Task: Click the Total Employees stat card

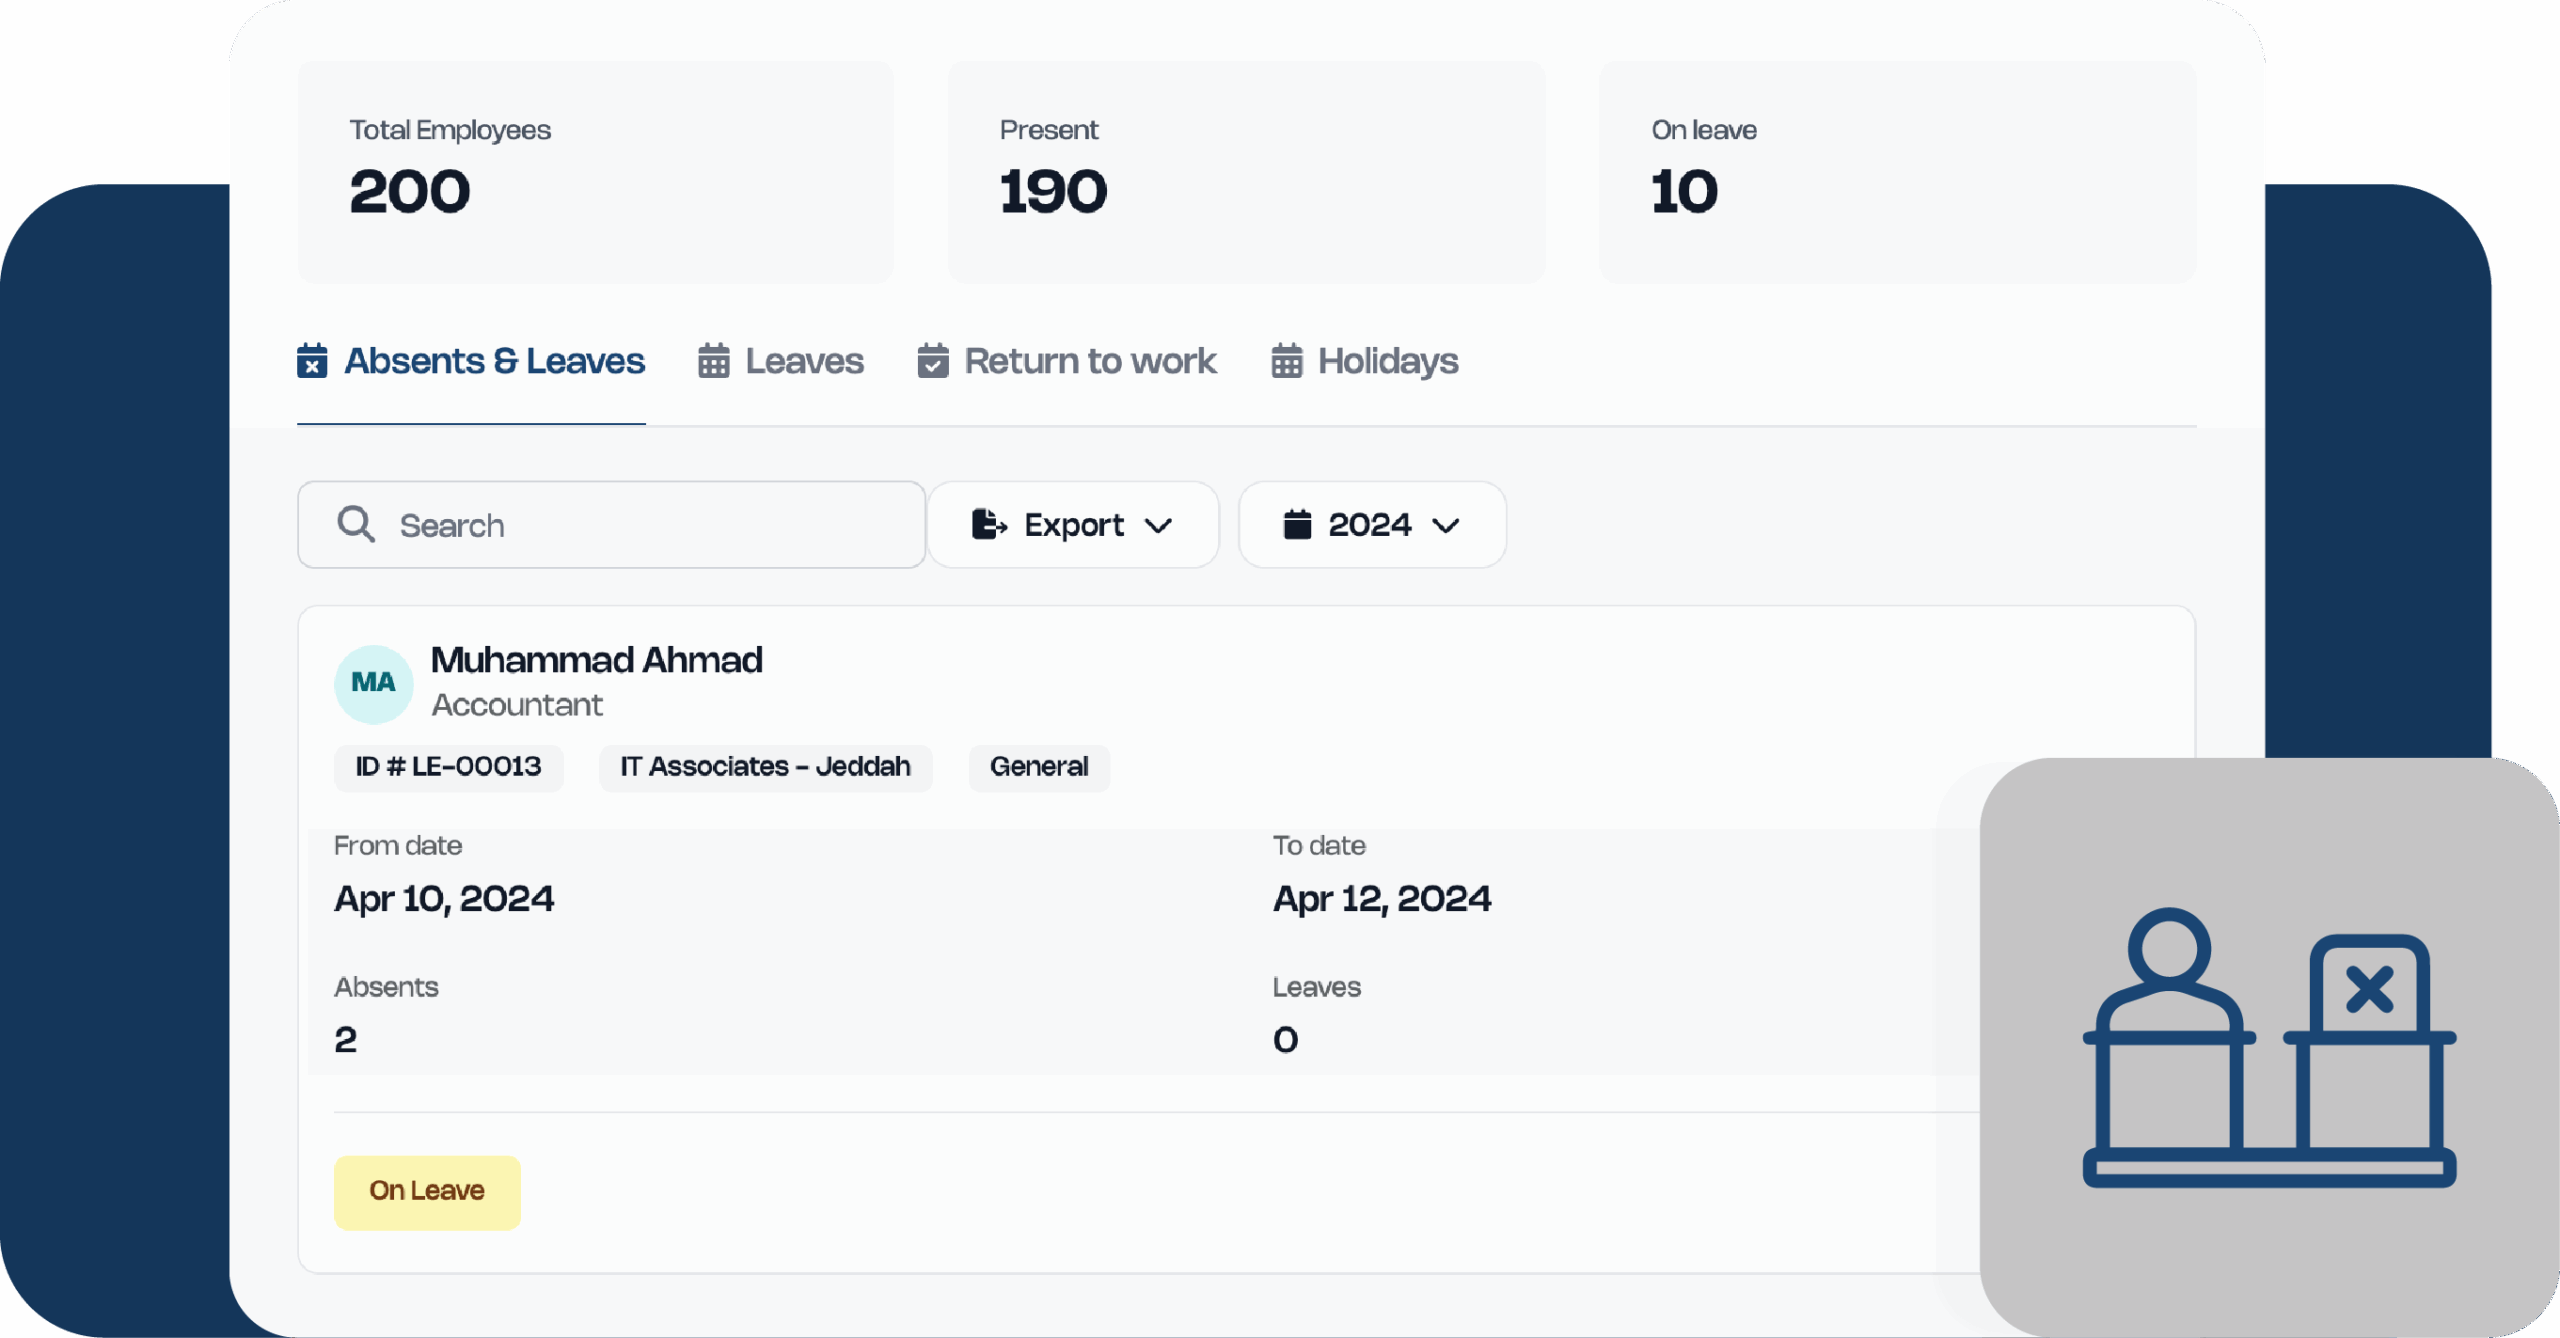Action: click(595, 172)
